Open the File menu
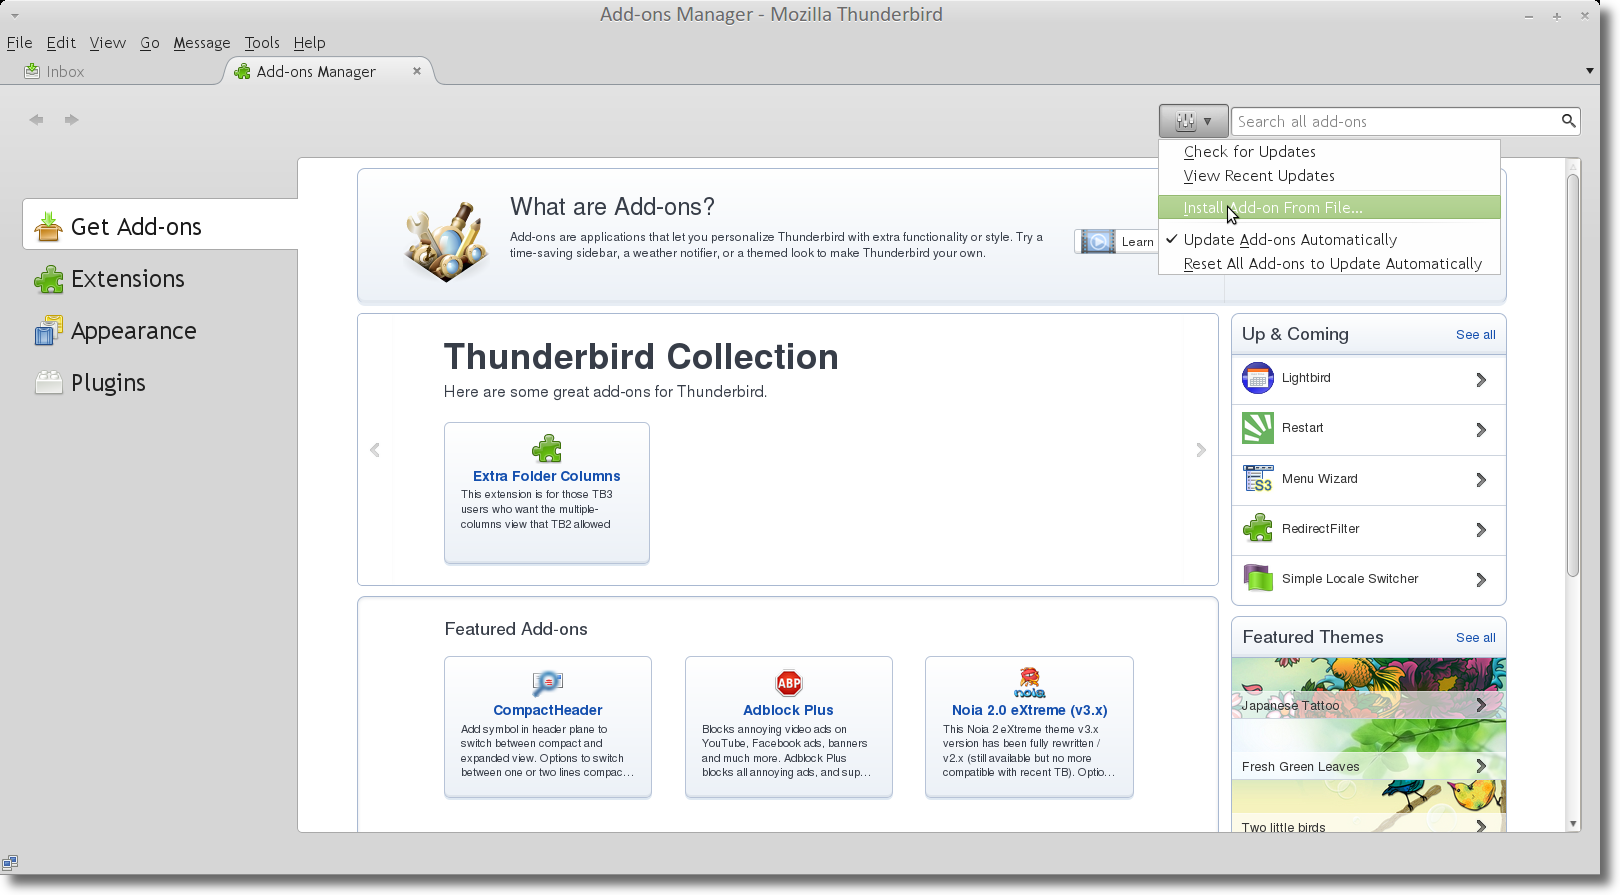 19,43
